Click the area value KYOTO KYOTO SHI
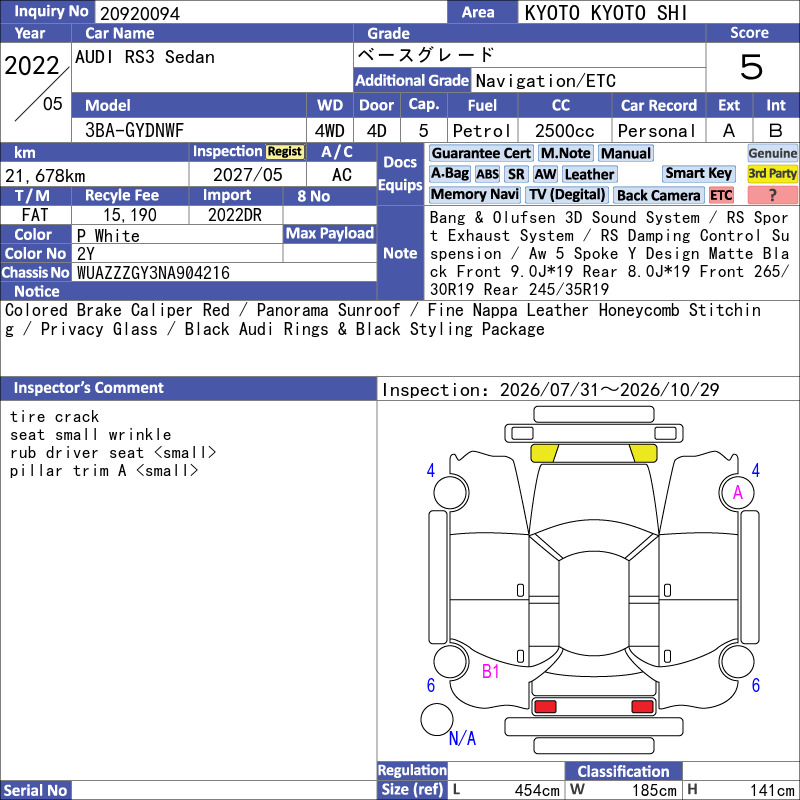 [x=606, y=13]
